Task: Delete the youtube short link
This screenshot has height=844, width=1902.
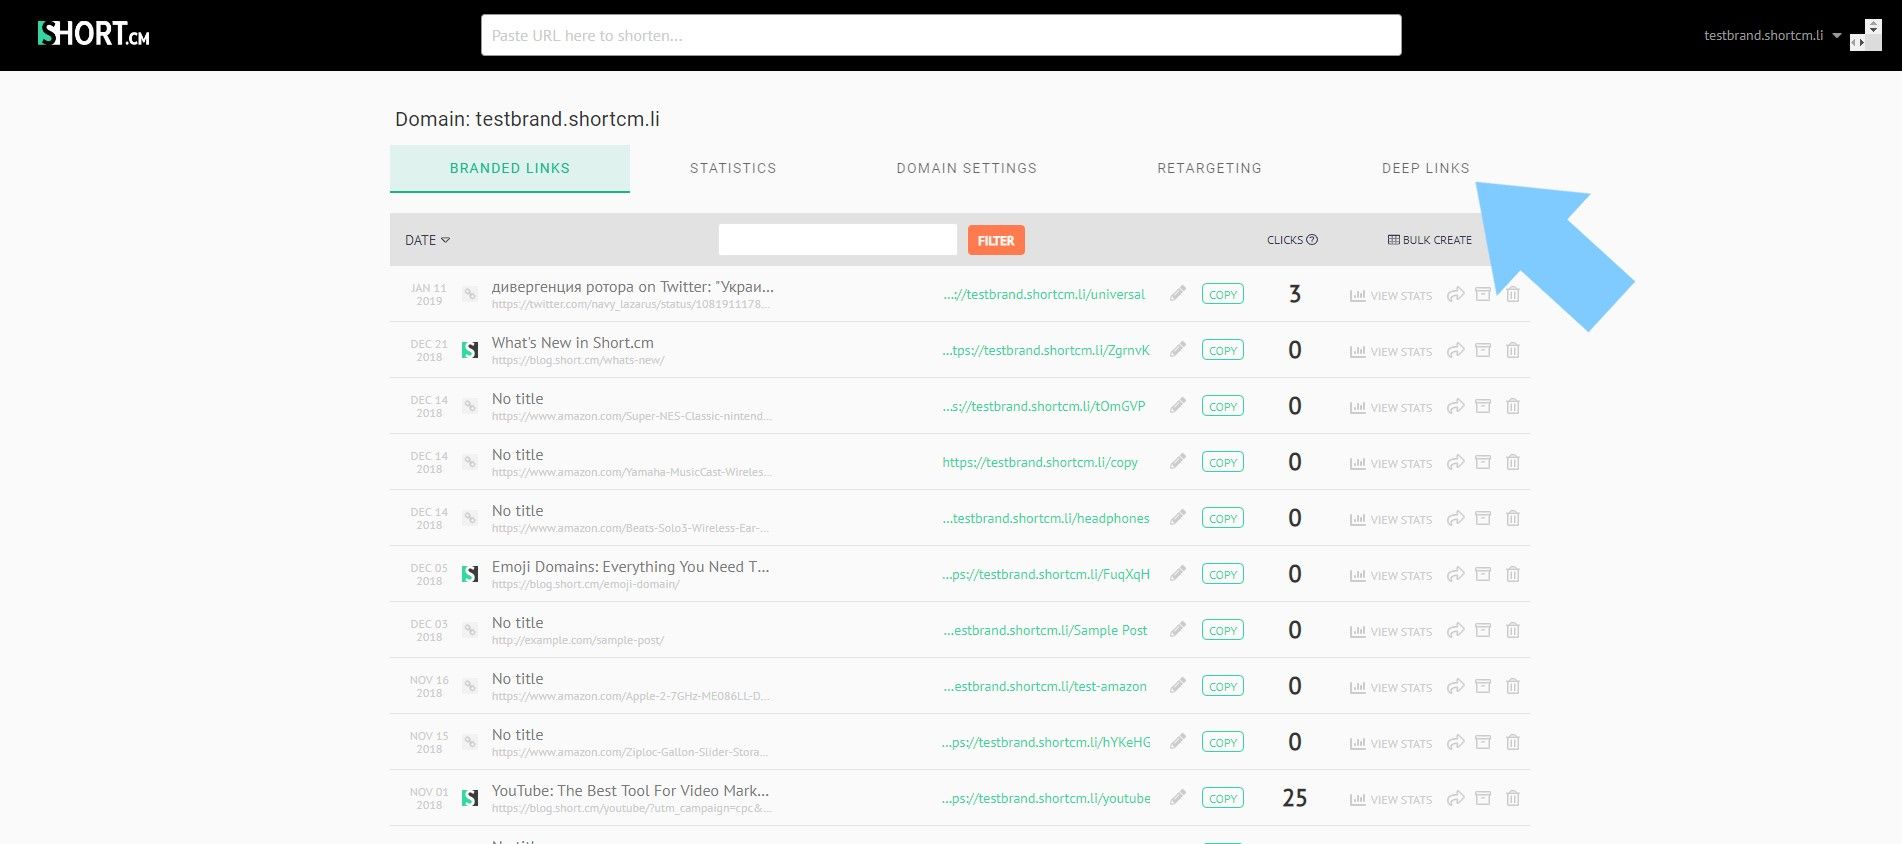Action: click(x=1513, y=798)
